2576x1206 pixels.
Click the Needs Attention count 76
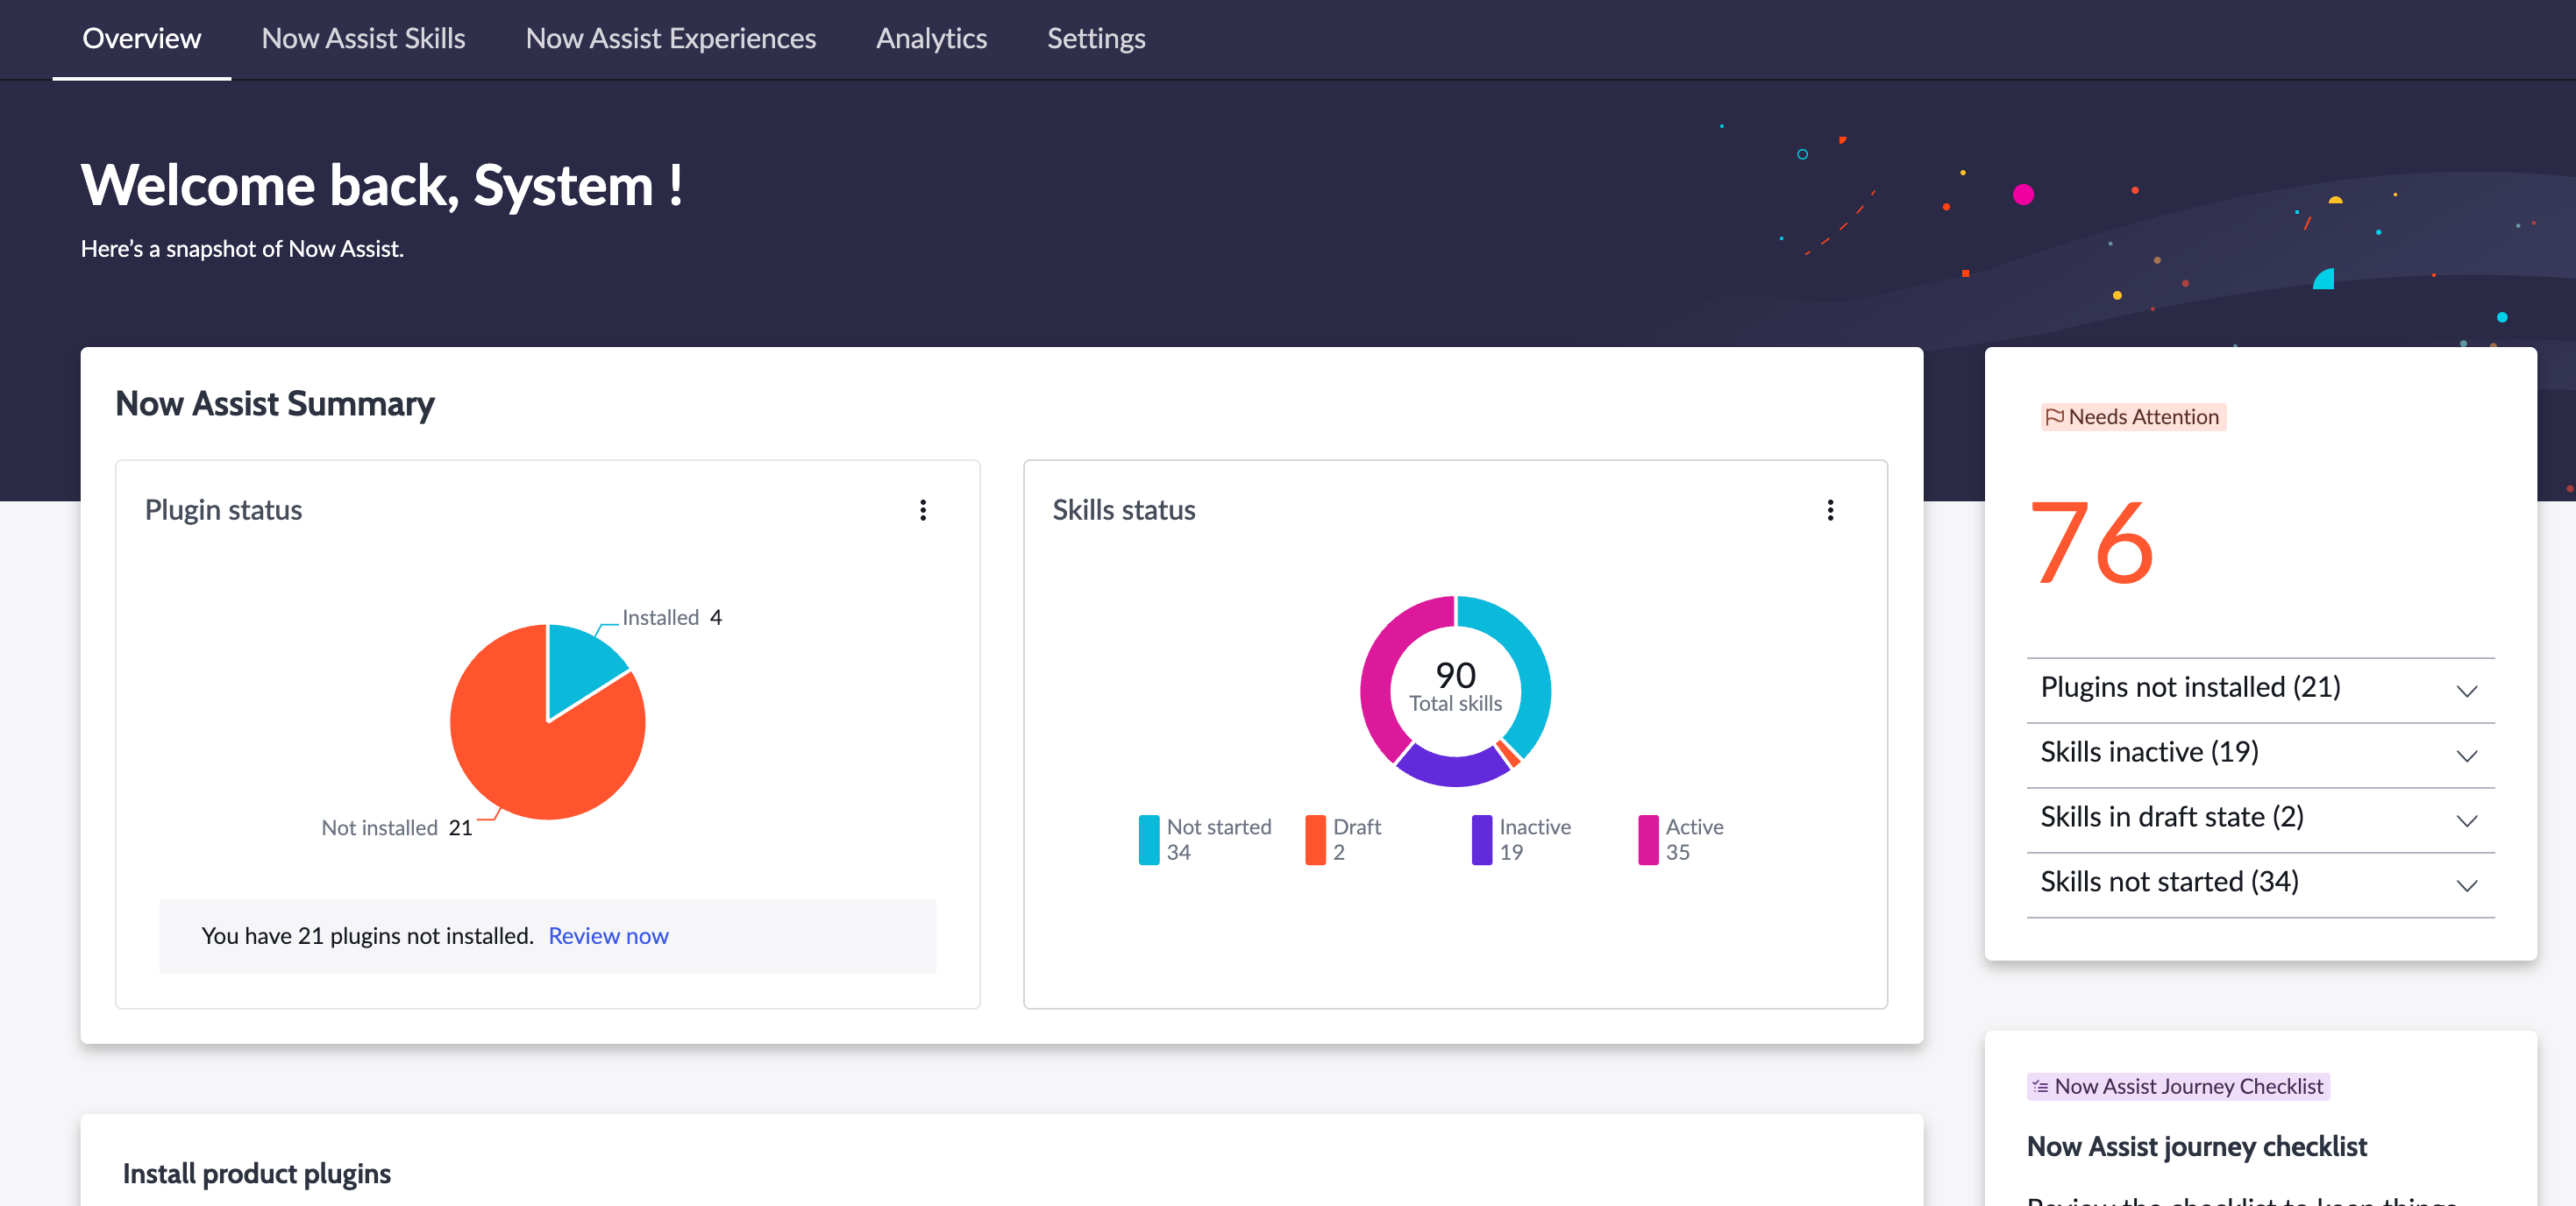2092,541
